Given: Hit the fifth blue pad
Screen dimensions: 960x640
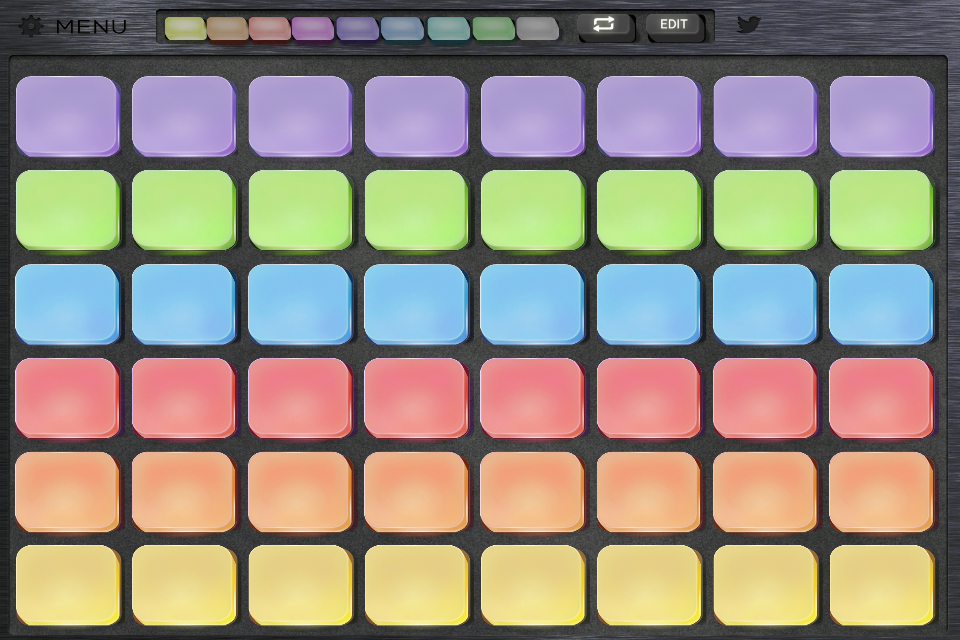Looking at the screenshot, I should coord(533,304).
